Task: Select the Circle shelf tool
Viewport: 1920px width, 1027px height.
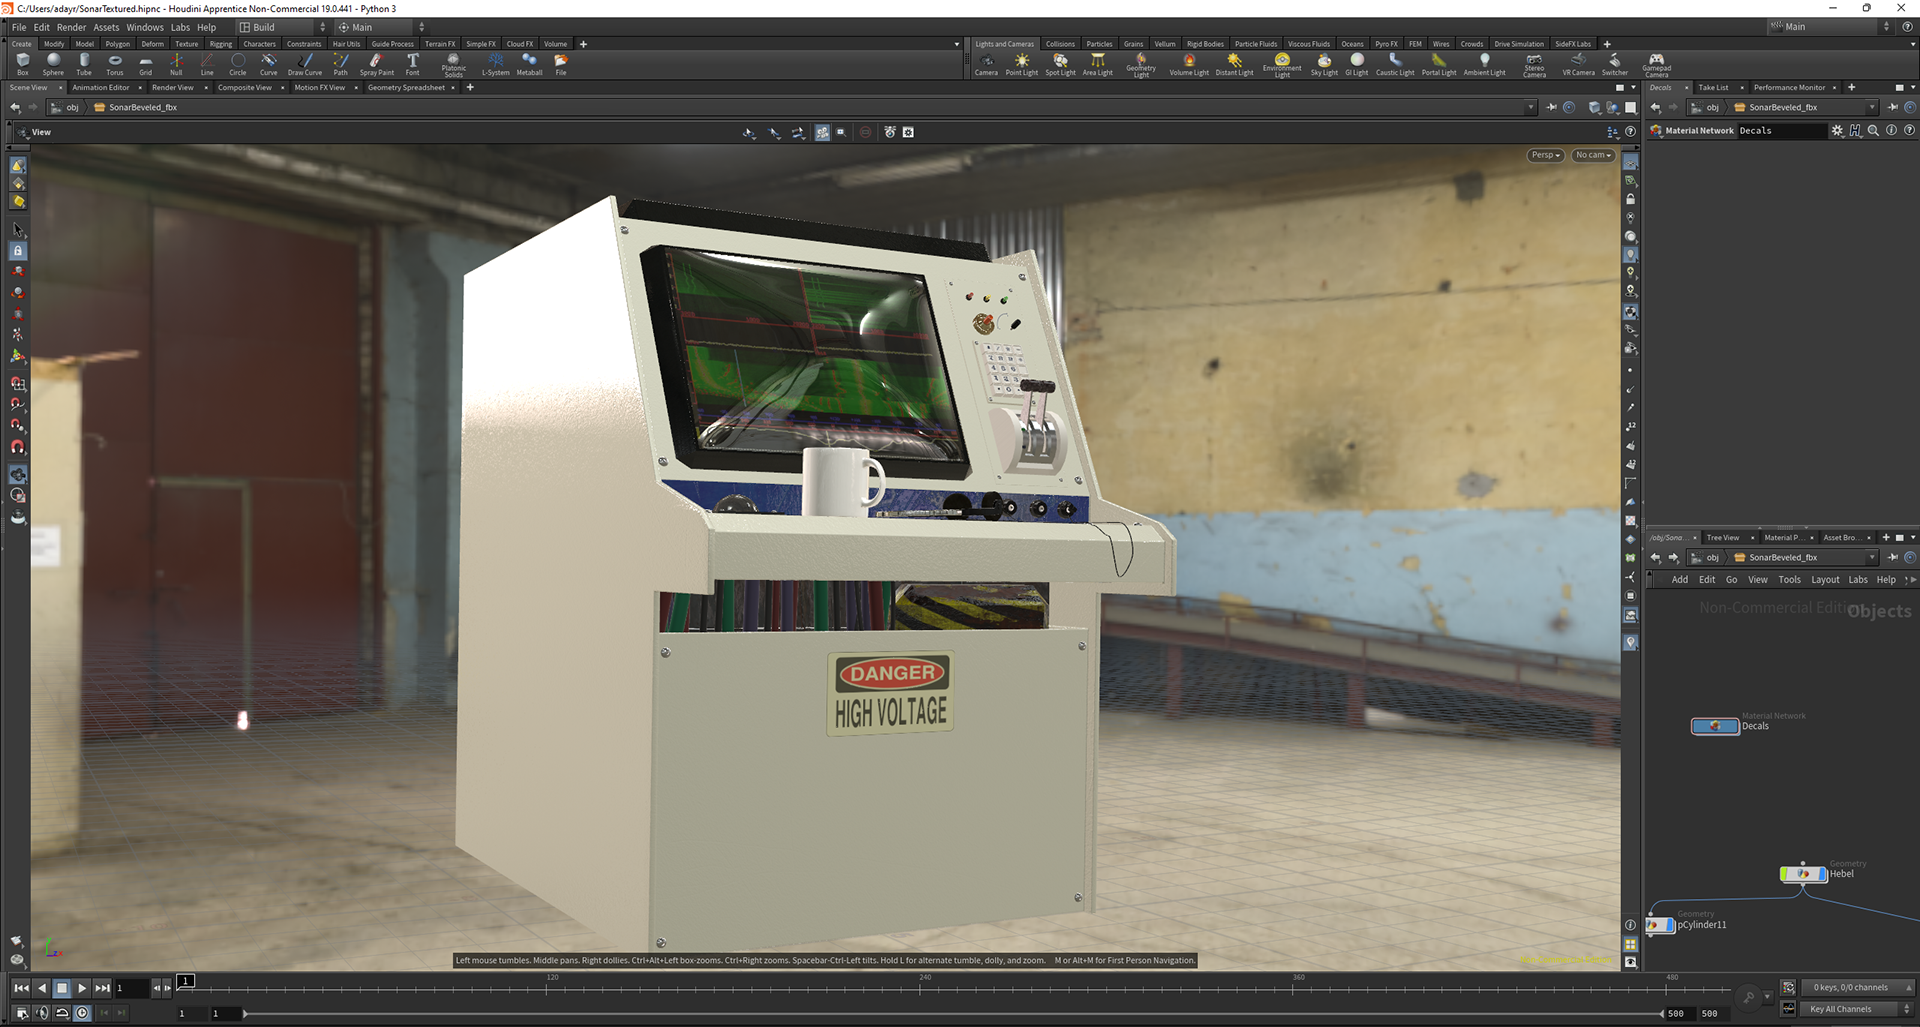Action: pos(238,64)
